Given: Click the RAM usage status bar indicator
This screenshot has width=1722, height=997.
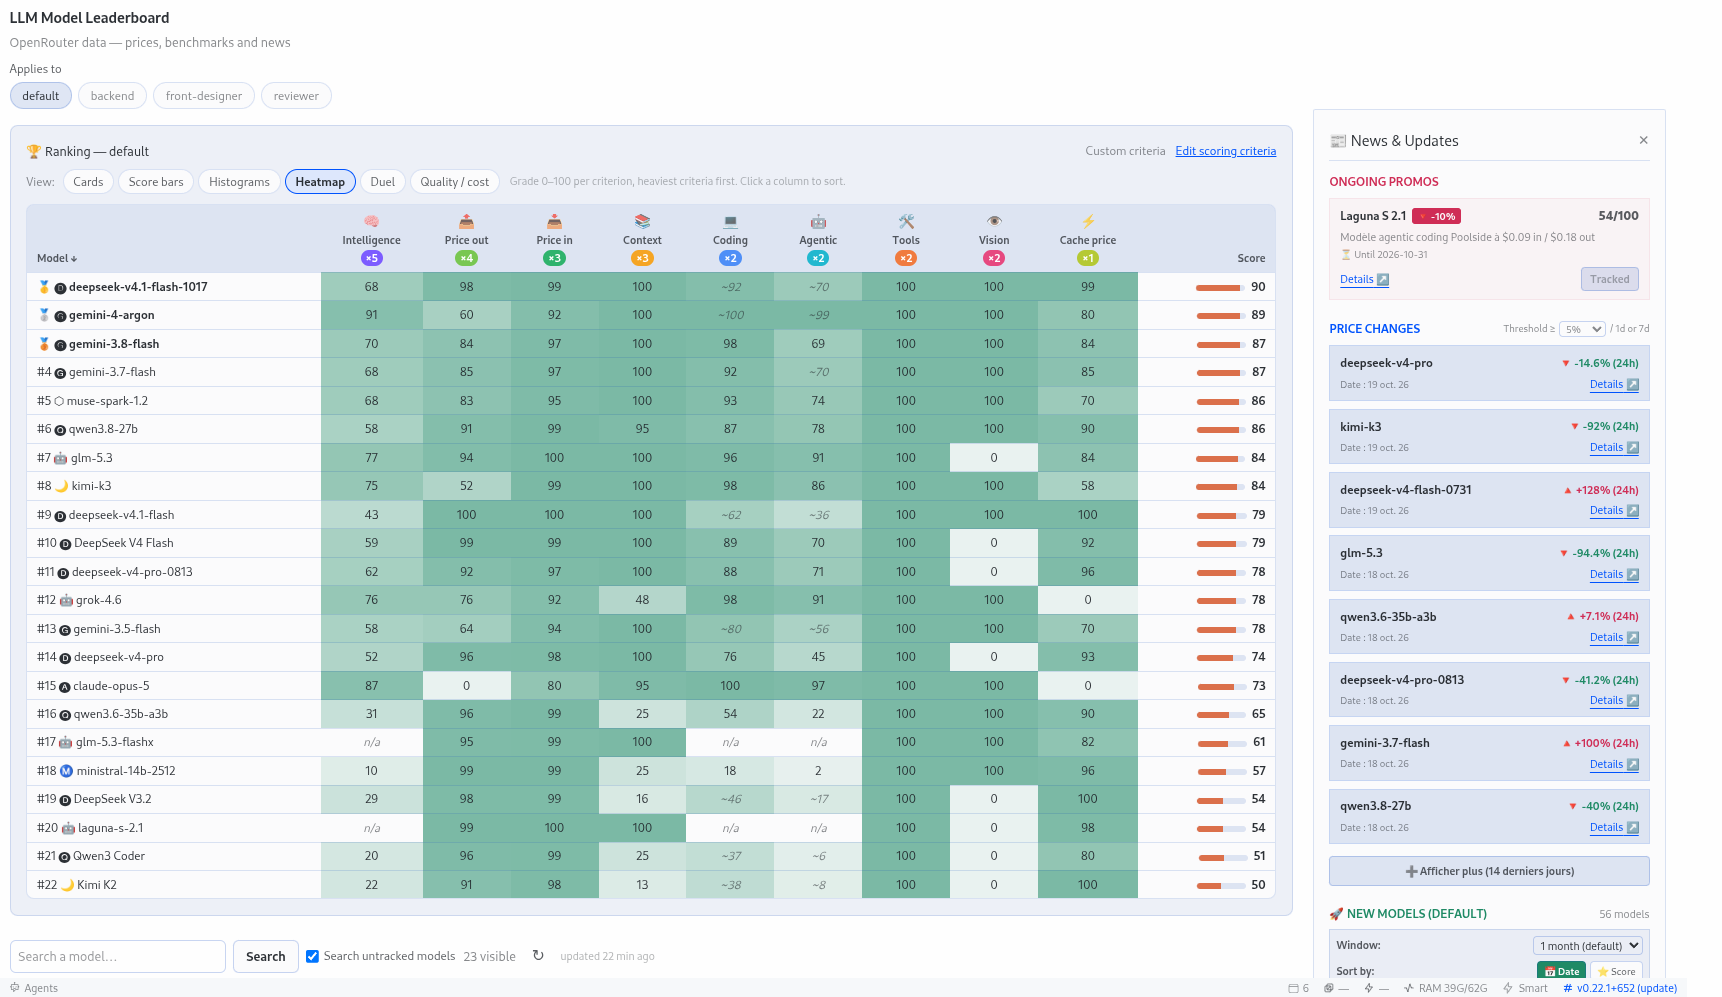Looking at the screenshot, I should tap(1445, 988).
